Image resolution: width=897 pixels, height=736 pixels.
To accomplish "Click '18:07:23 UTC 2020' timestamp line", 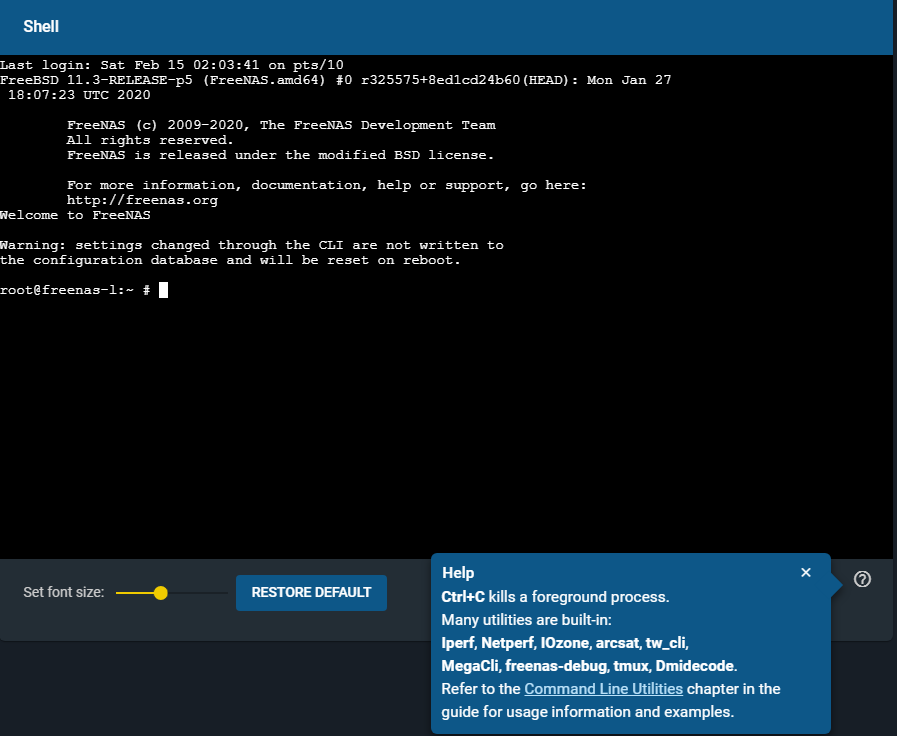I will pyautogui.click(x=79, y=95).
